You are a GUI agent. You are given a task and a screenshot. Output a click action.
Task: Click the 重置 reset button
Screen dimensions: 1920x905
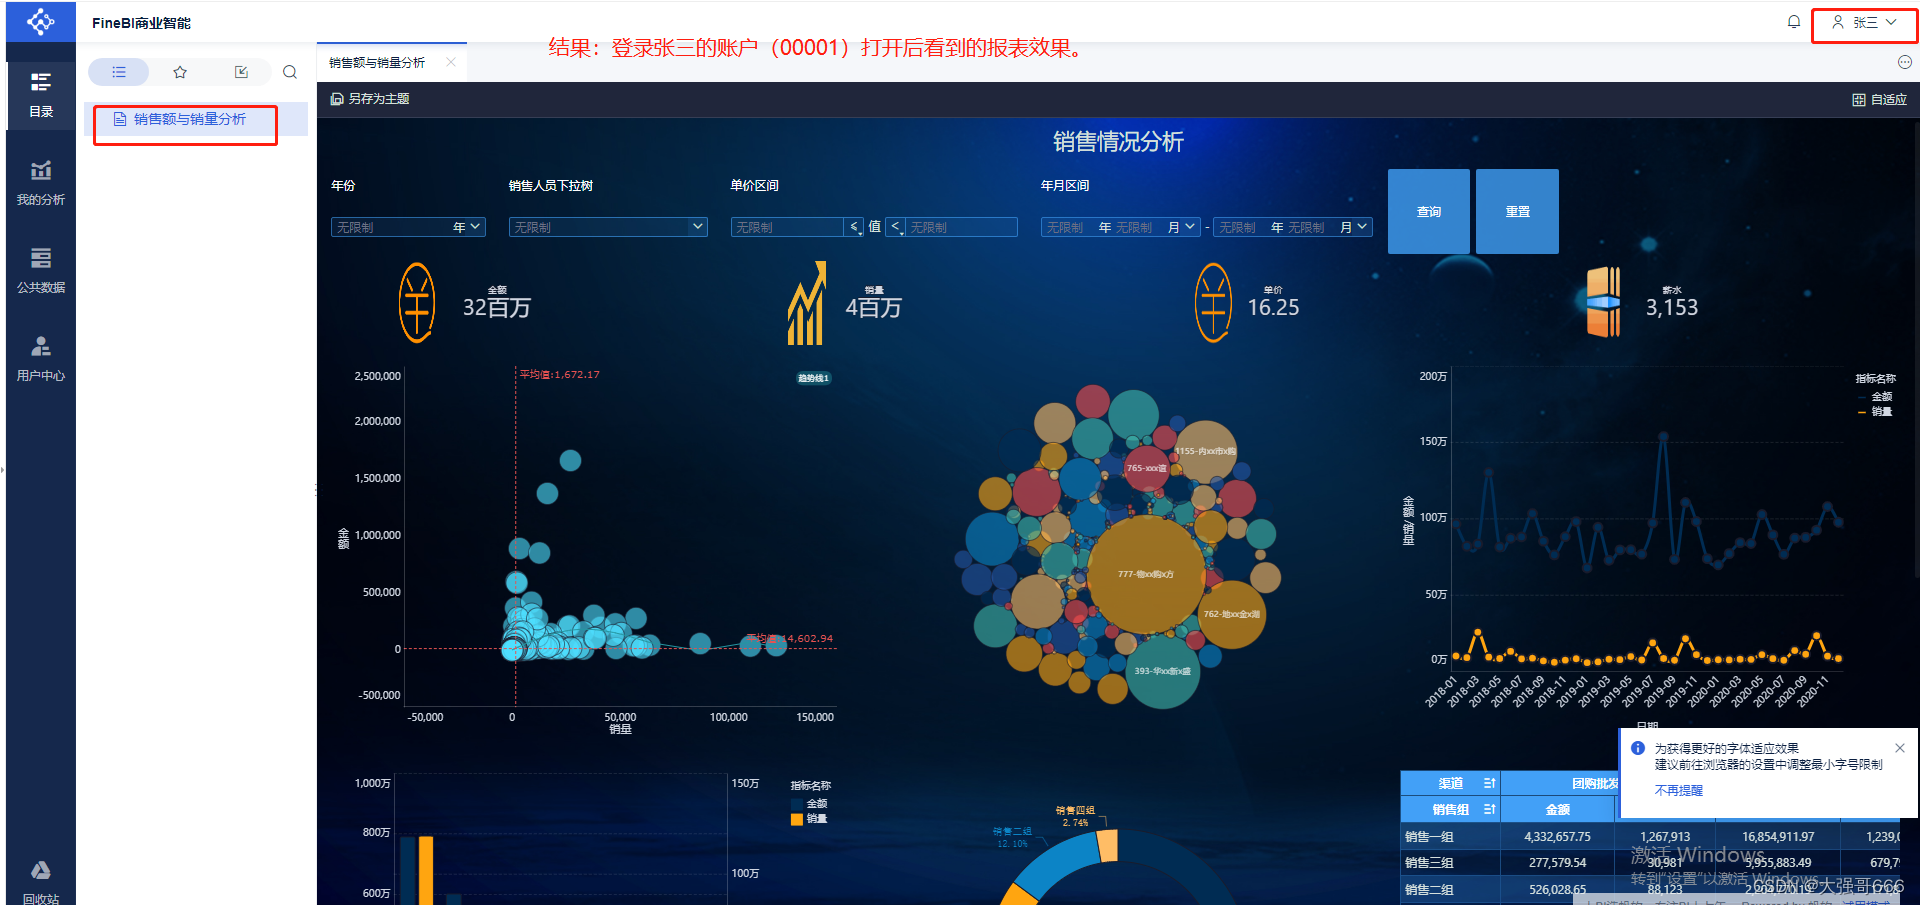1517,211
